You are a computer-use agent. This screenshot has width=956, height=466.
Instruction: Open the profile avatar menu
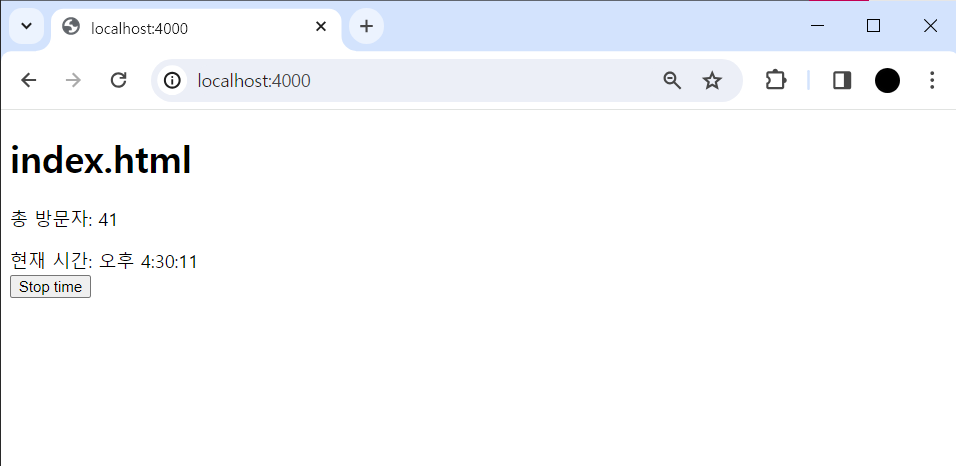pyautogui.click(x=887, y=81)
